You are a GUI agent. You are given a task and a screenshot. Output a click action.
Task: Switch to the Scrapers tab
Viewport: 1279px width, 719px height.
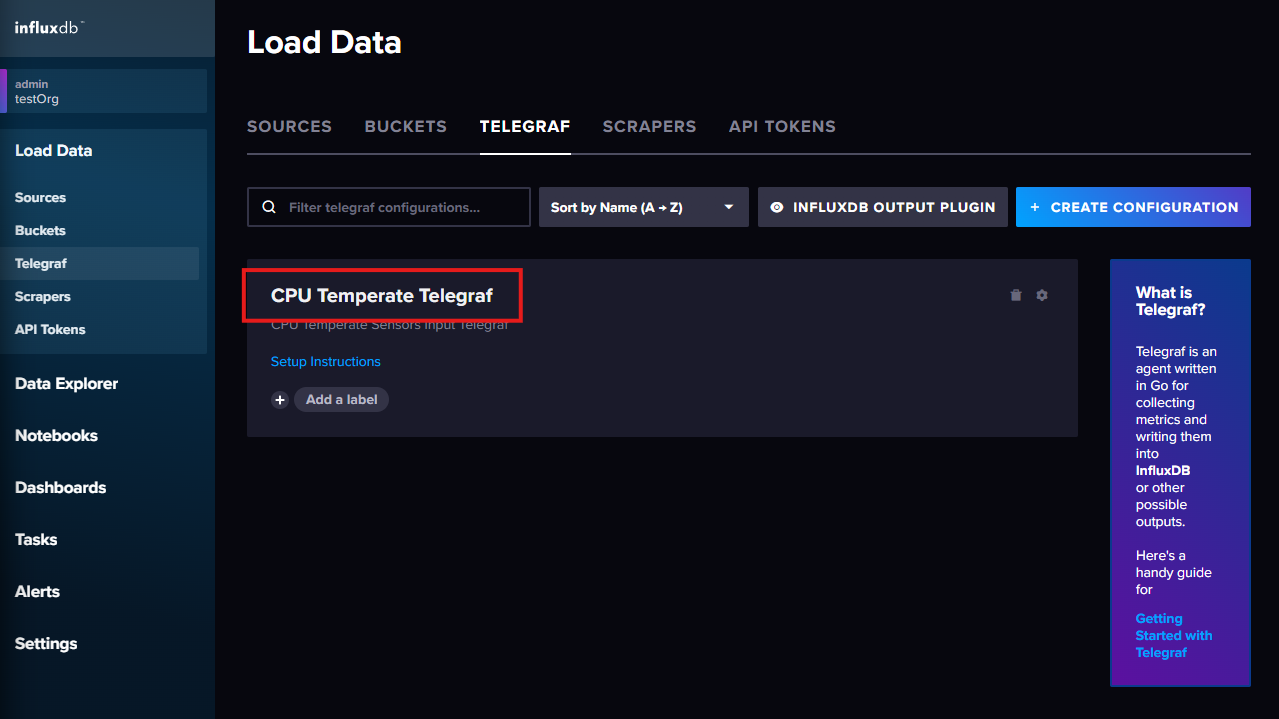[649, 127]
